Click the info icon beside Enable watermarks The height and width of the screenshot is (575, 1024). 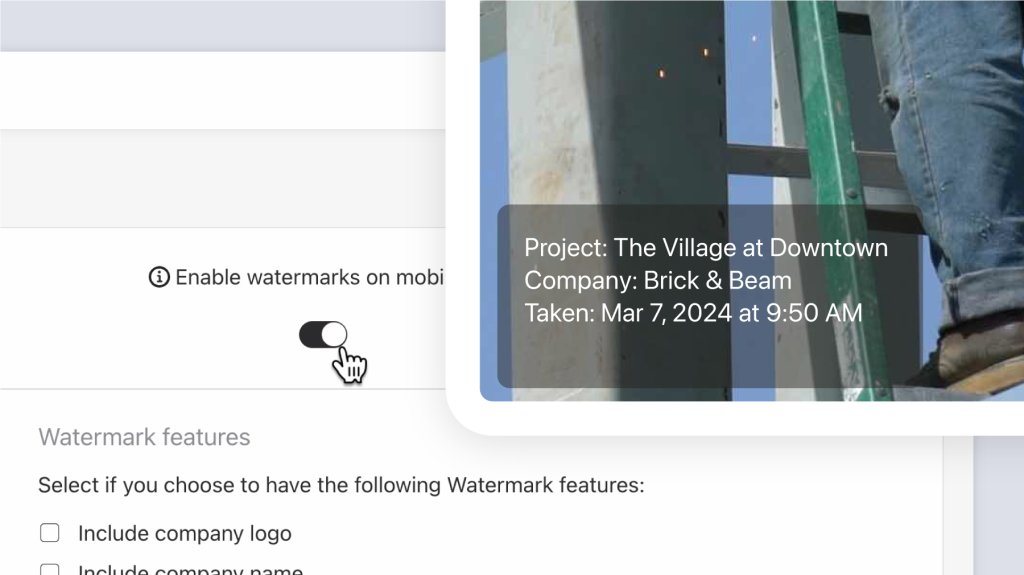coord(159,277)
